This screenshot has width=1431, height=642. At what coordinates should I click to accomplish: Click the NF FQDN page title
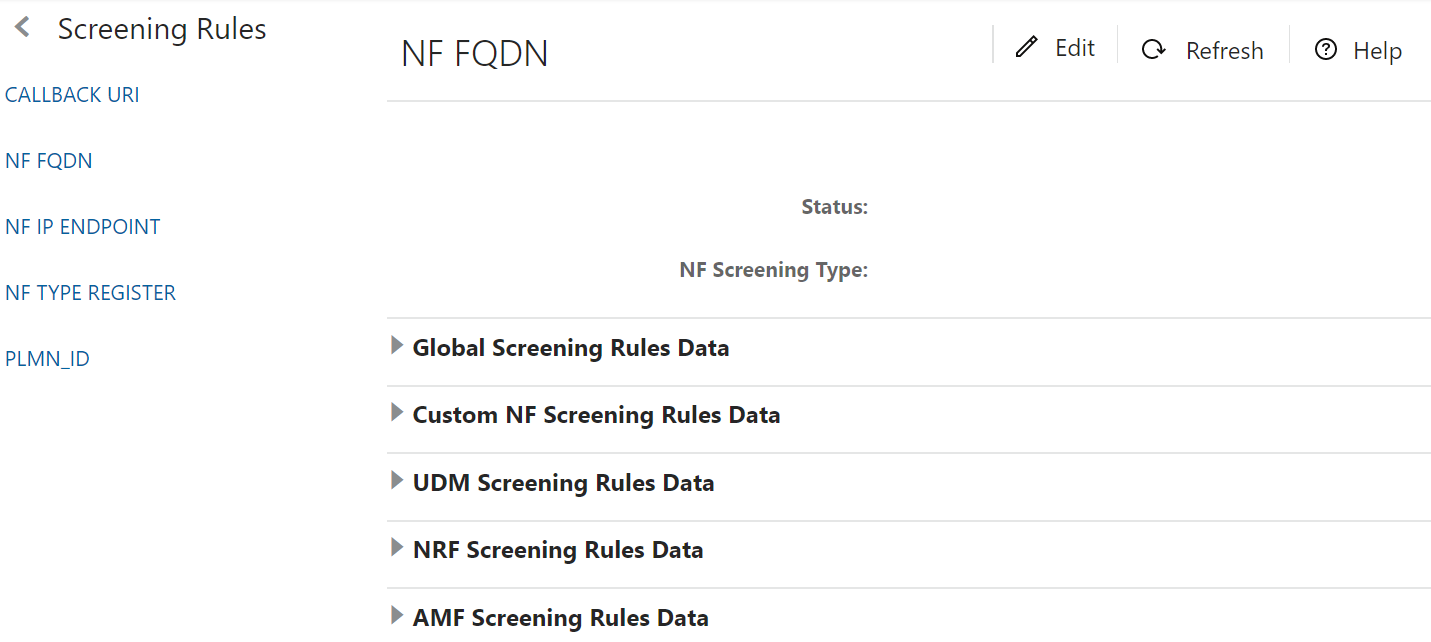pos(473,53)
